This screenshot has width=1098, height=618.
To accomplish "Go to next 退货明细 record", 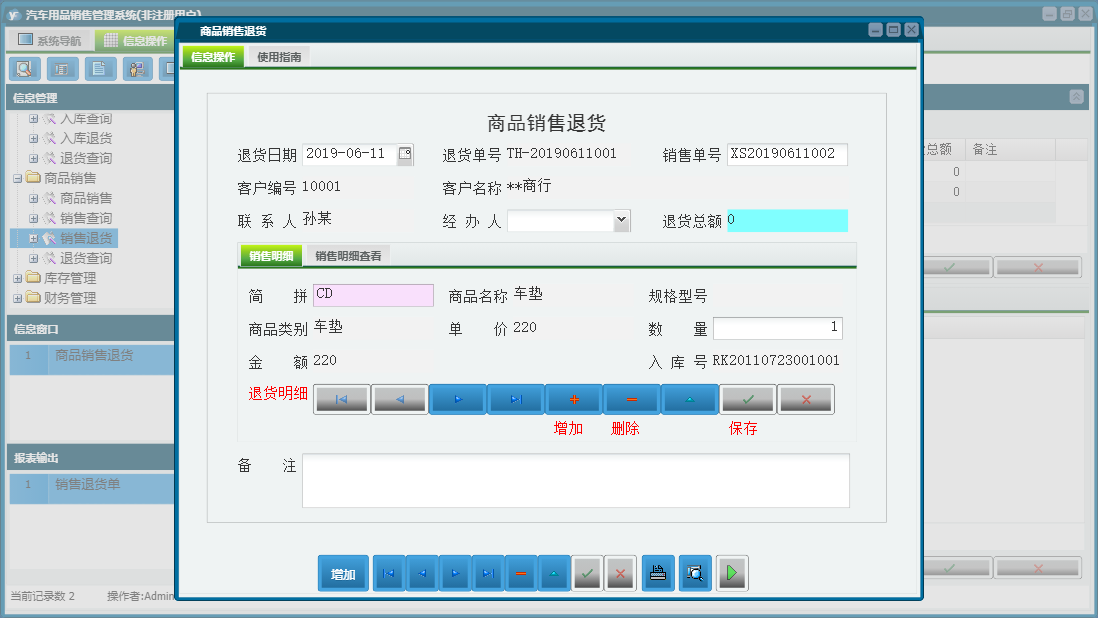I will click(458, 399).
